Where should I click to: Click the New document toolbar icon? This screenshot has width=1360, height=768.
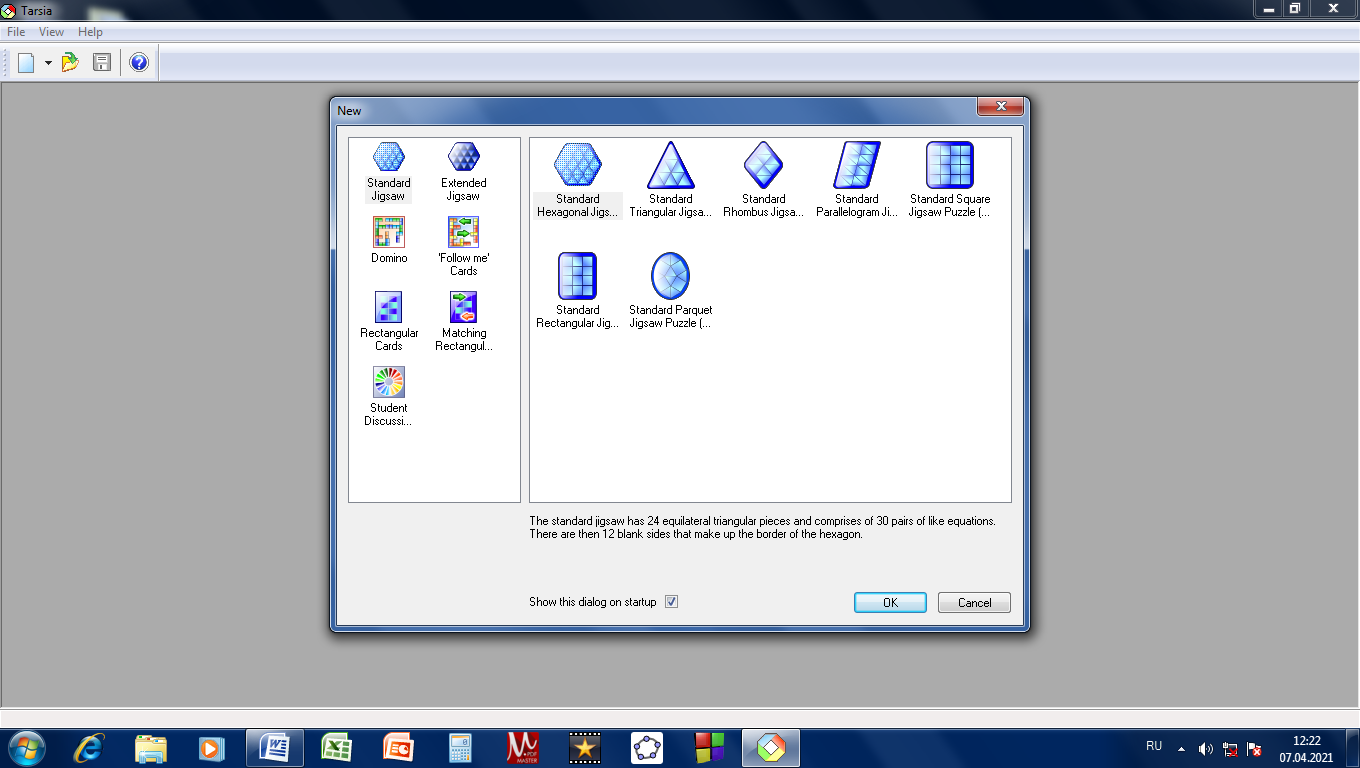pos(26,63)
